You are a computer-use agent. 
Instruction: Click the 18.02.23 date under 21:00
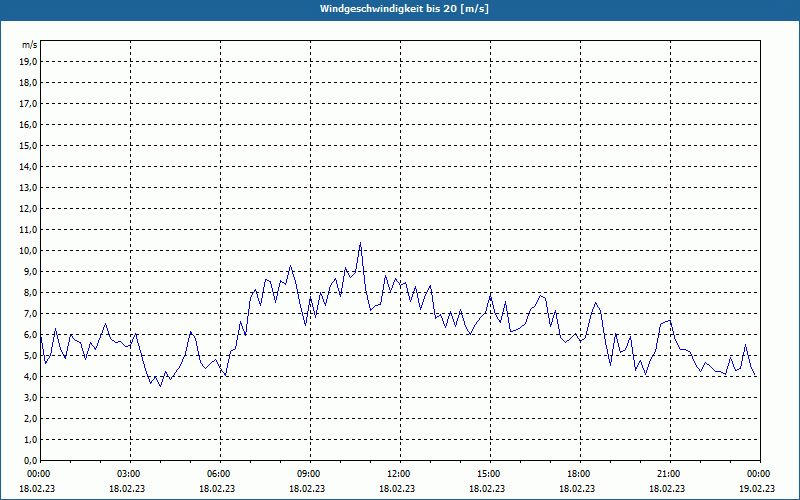point(667,488)
